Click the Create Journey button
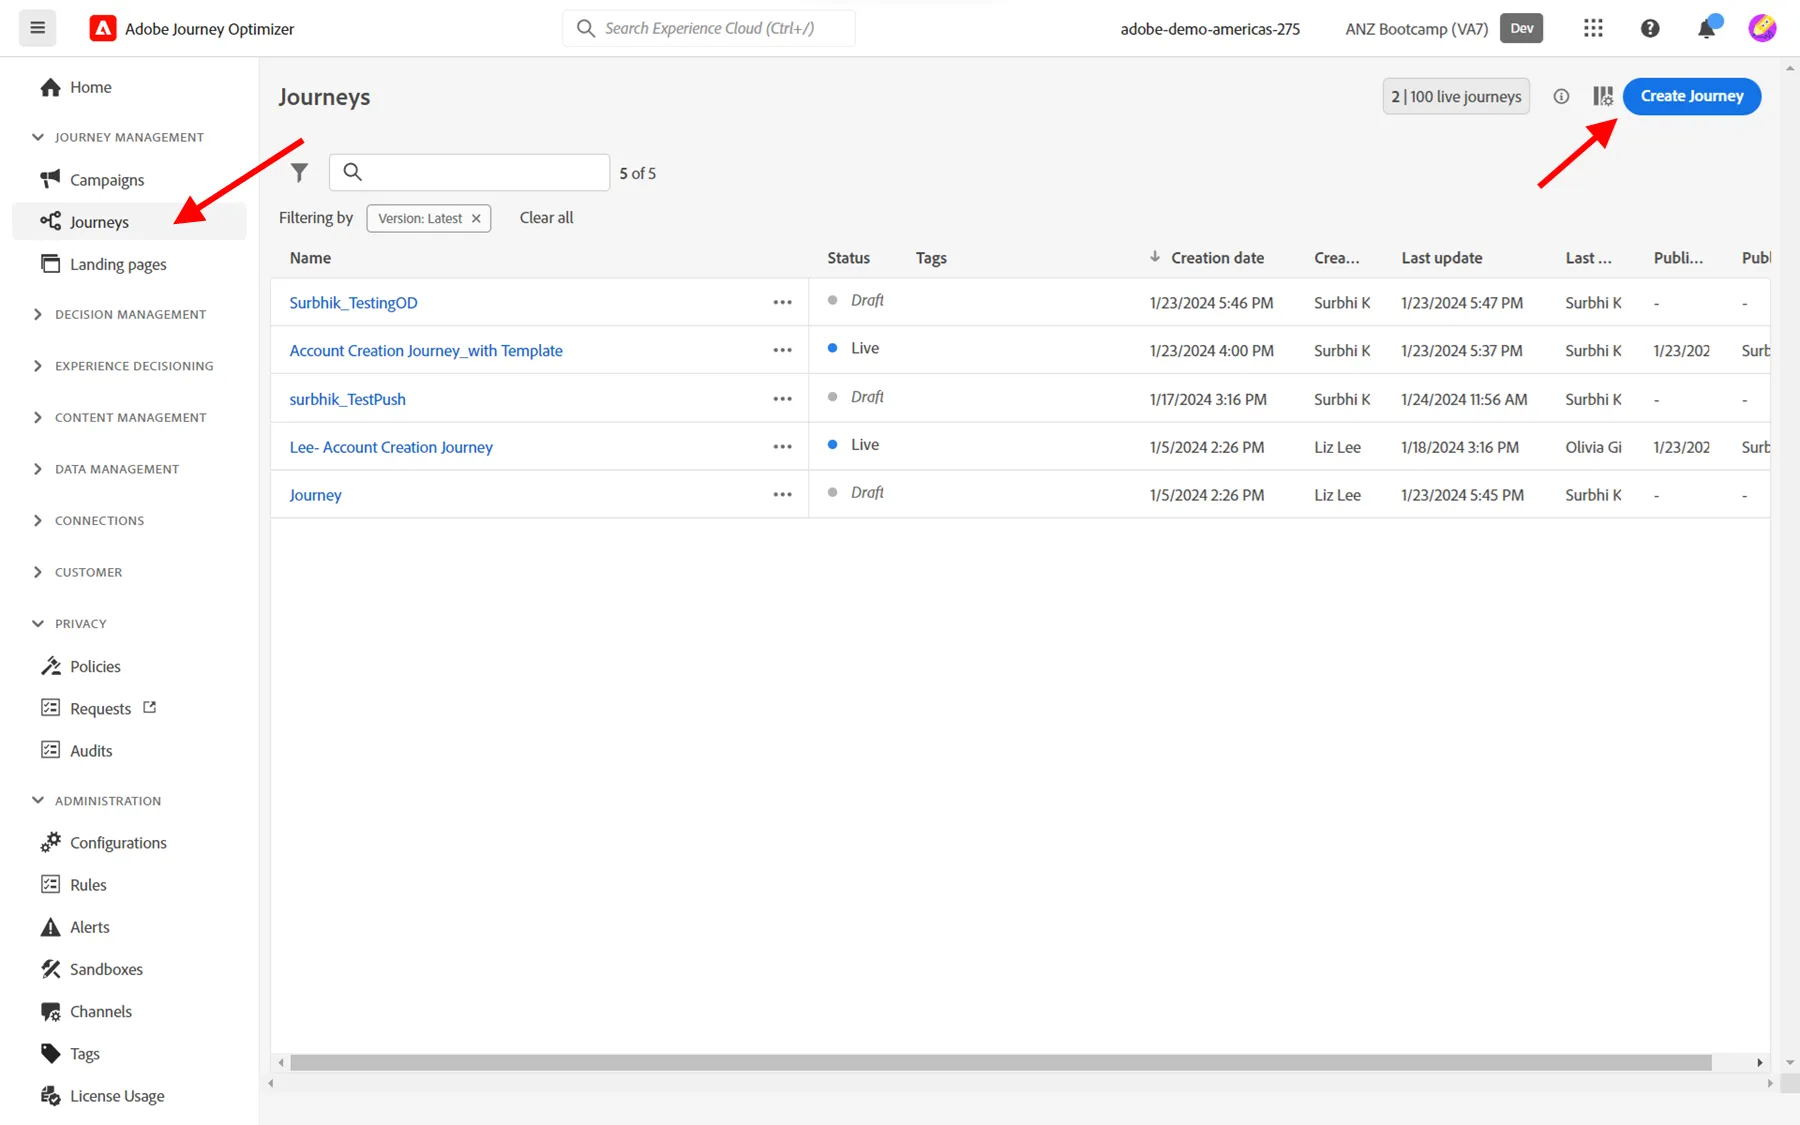The height and width of the screenshot is (1125, 1800). 1691,96
